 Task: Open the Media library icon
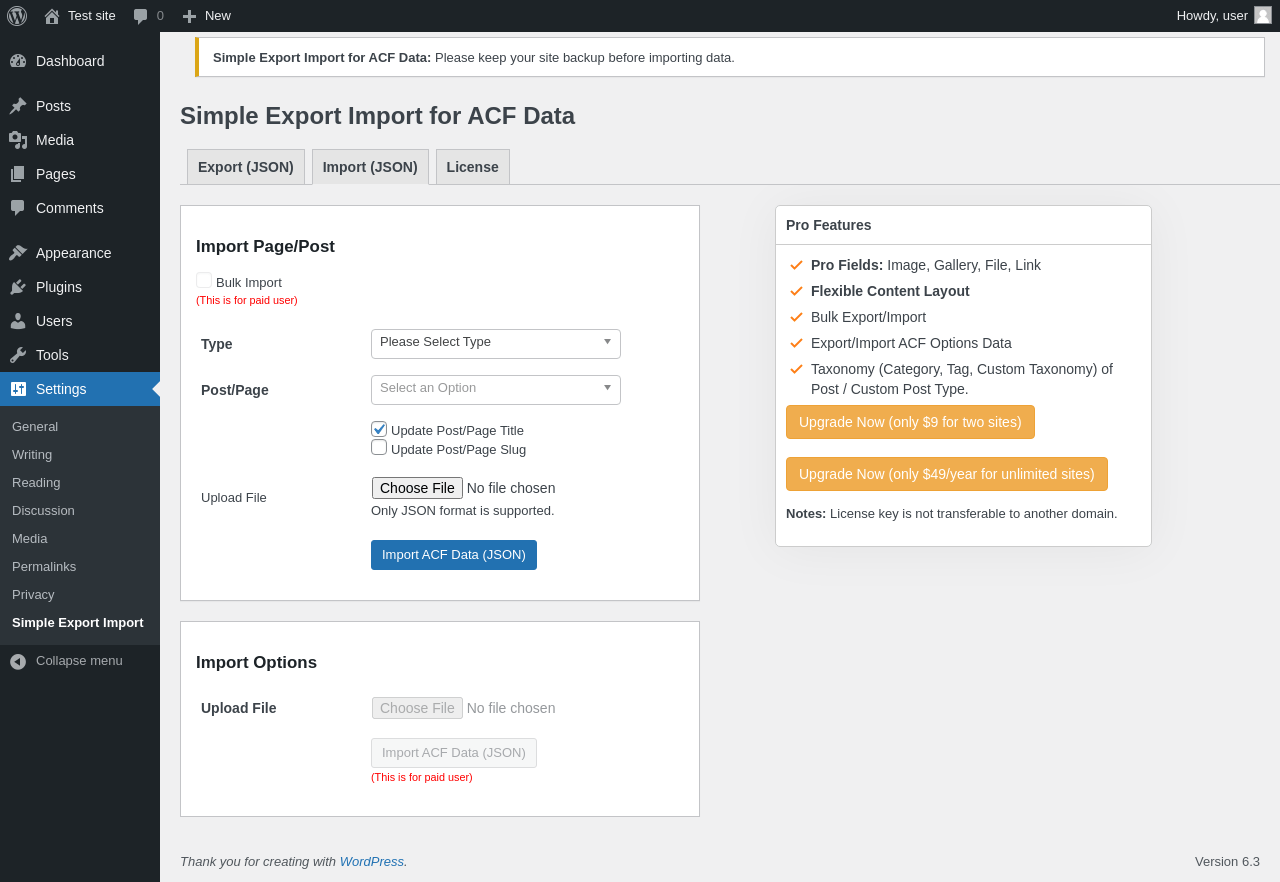coord(18,140)
